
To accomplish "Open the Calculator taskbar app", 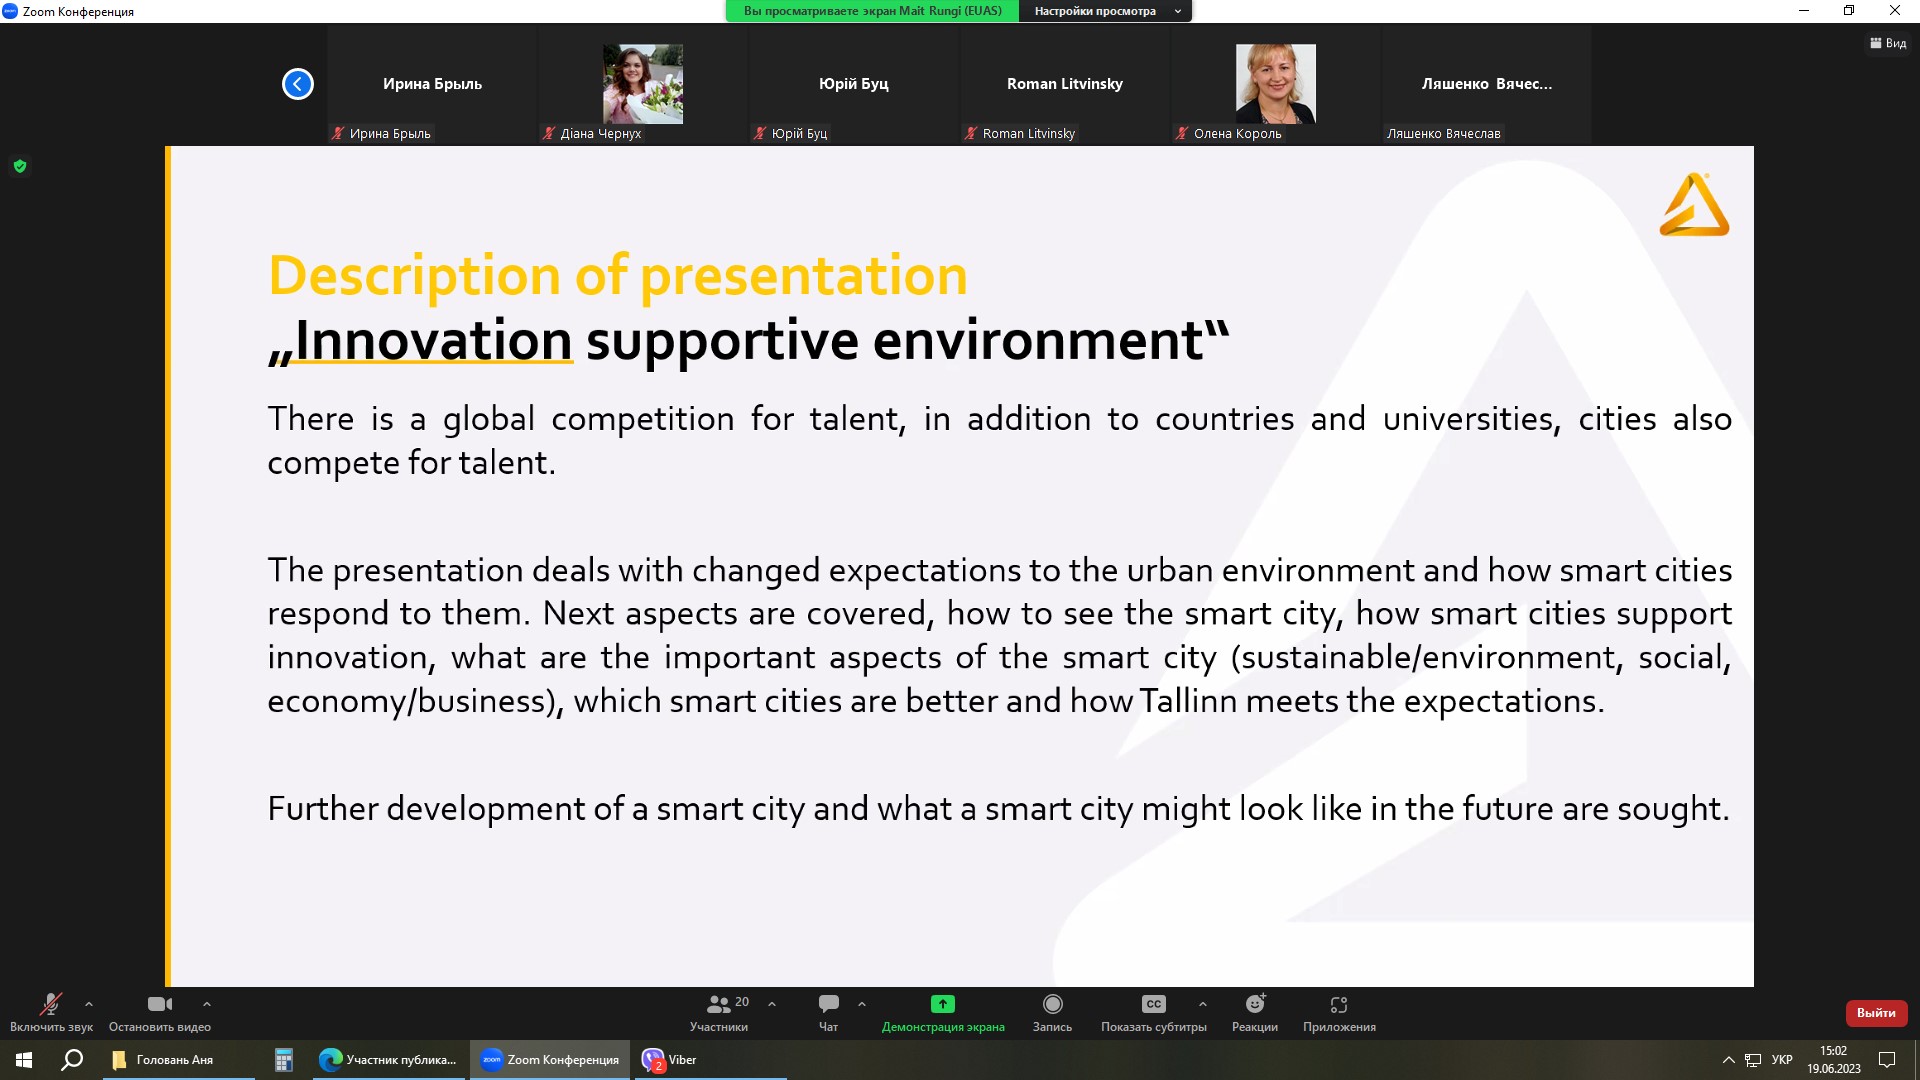I will 284,1060.
